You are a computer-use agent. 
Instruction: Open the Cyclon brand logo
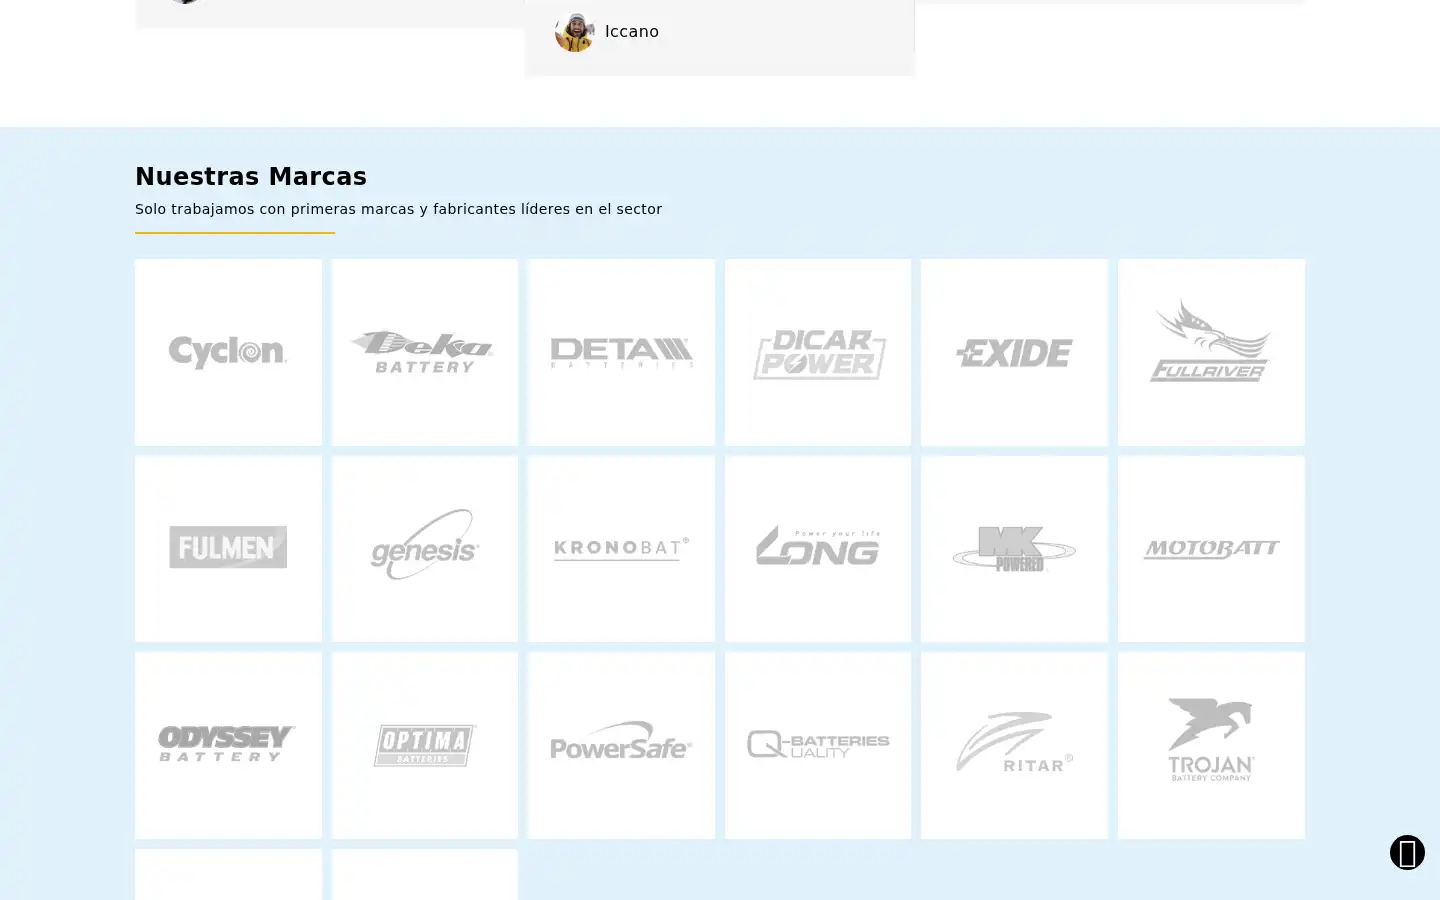point(228,352)
